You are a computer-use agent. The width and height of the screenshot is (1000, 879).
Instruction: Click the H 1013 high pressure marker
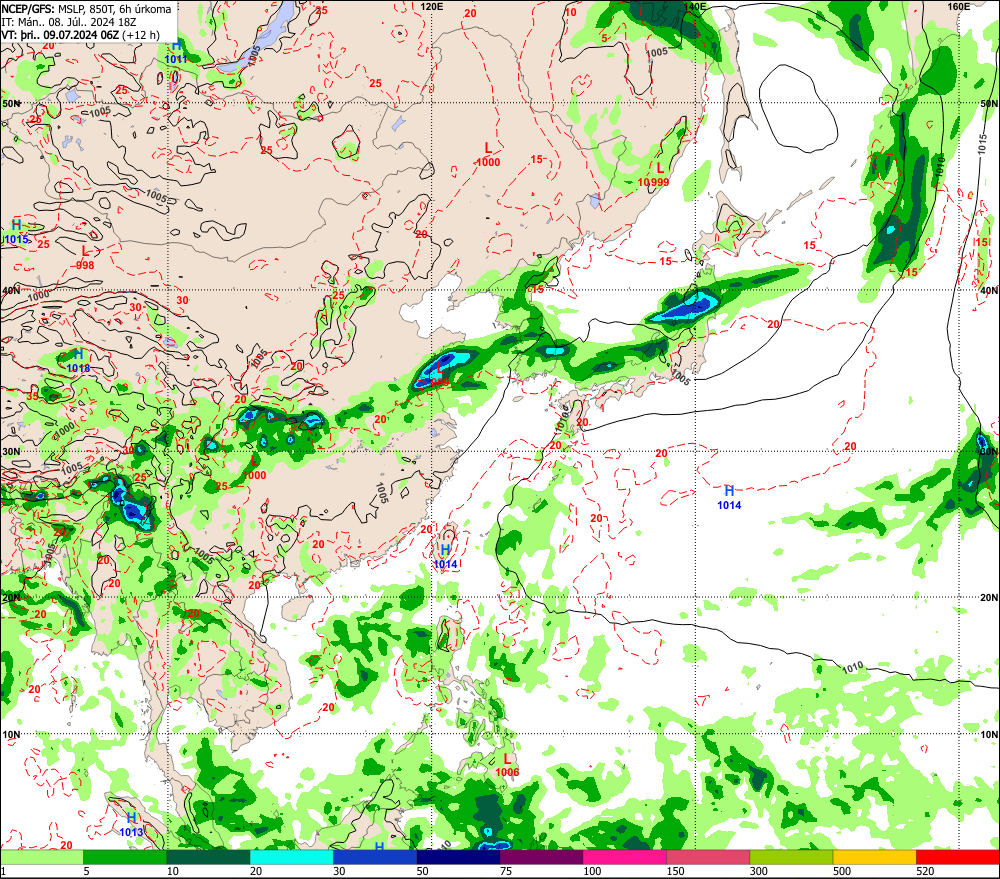coord(131,825)
